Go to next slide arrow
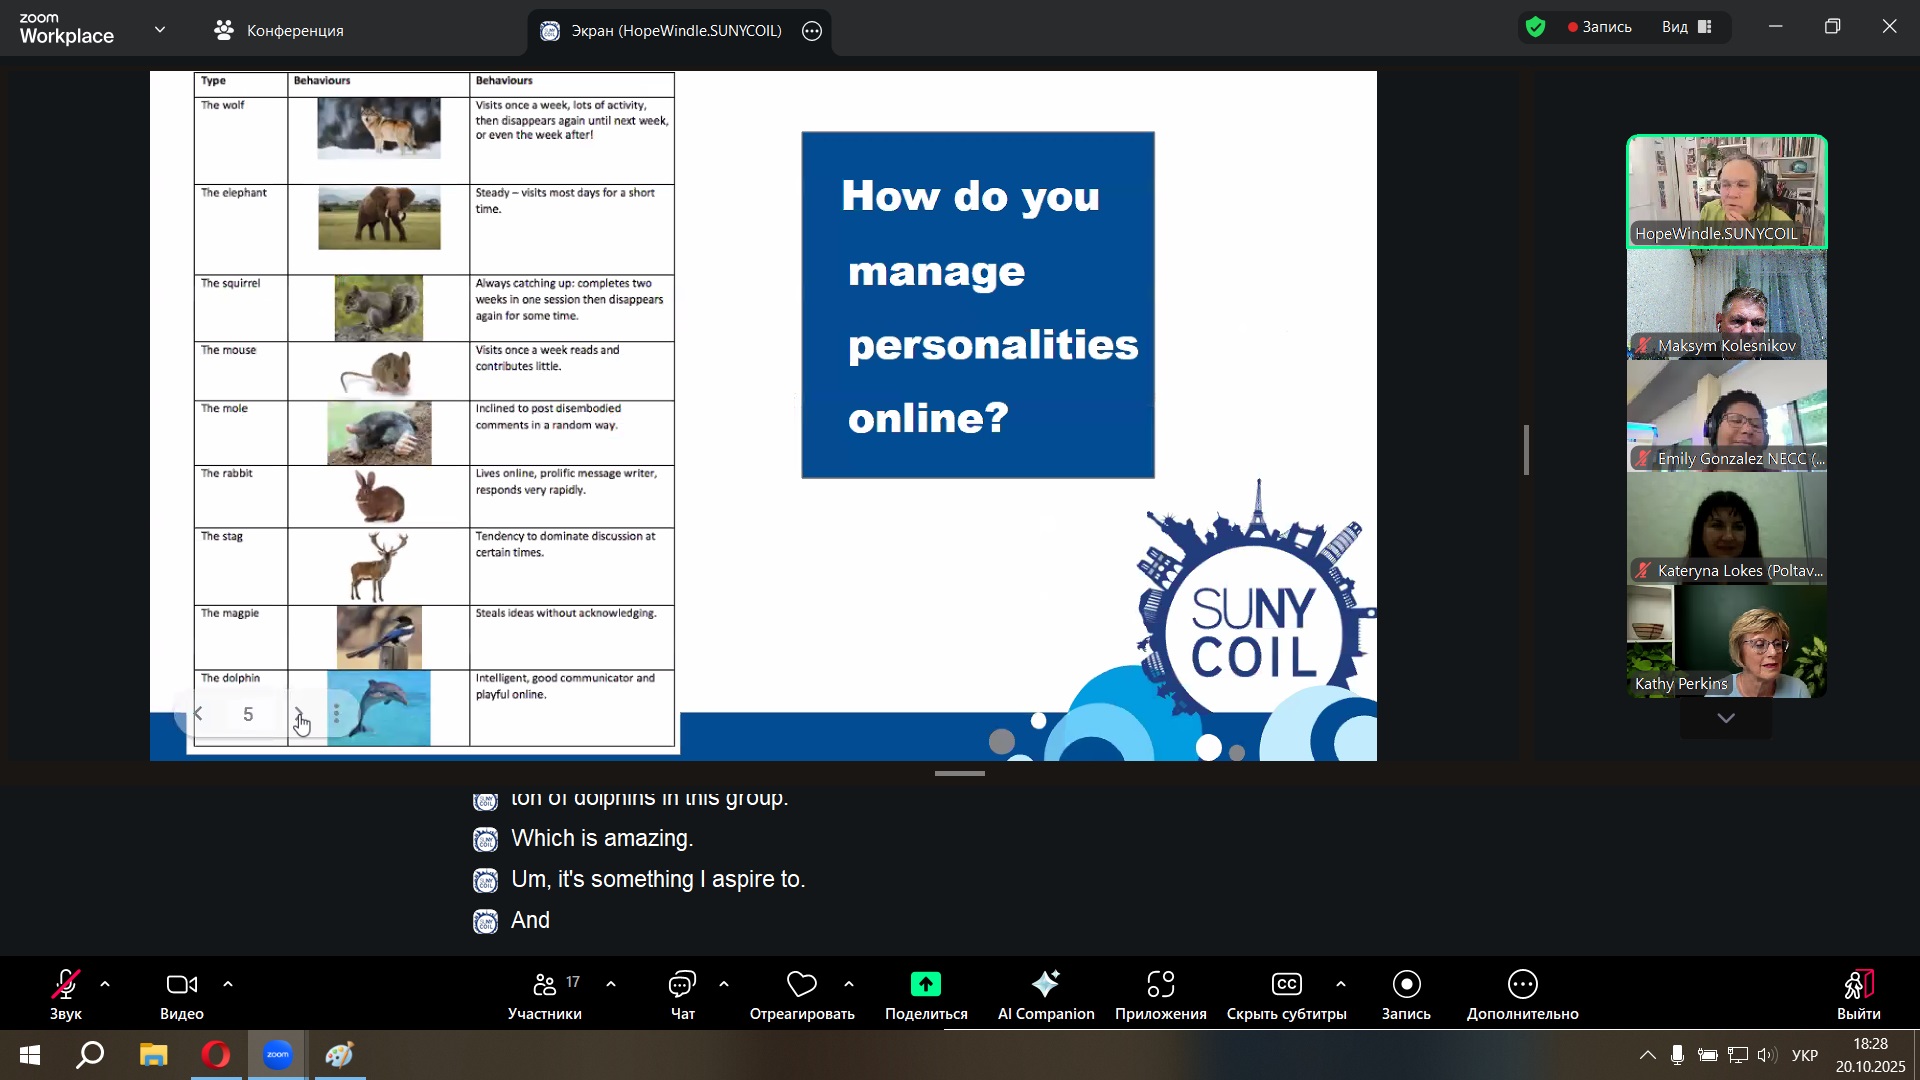This screenshot has height=1080, width=1920. pos(298,714)
